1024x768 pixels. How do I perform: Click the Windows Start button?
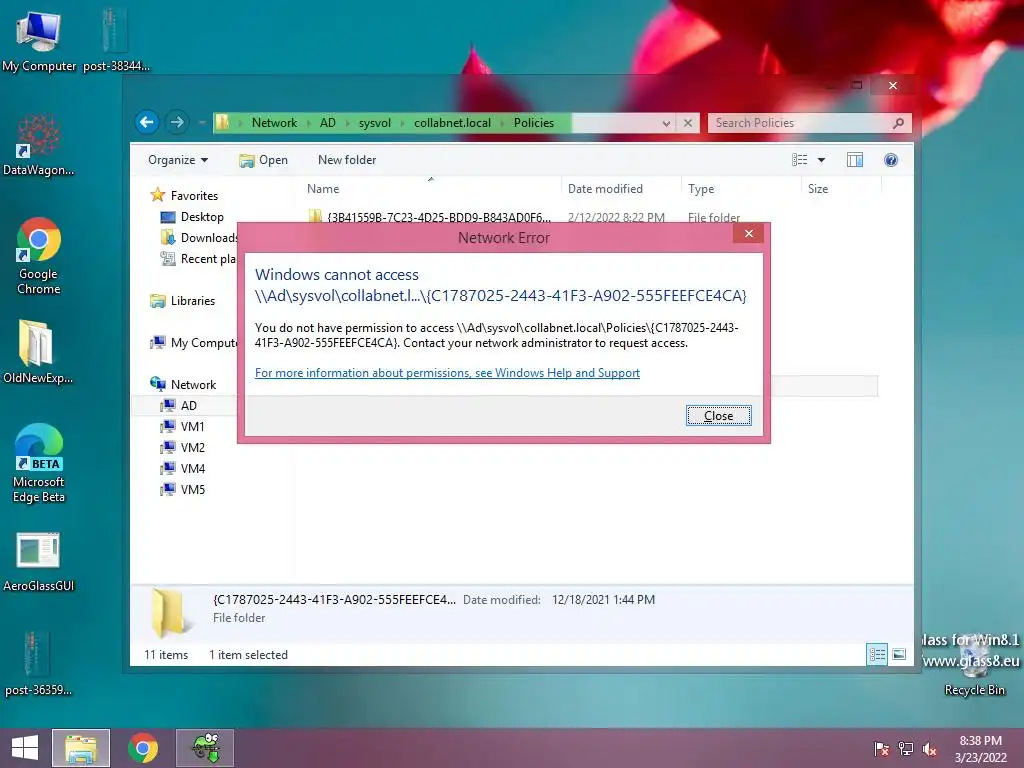pyautogui.click(x=25, y=748)
